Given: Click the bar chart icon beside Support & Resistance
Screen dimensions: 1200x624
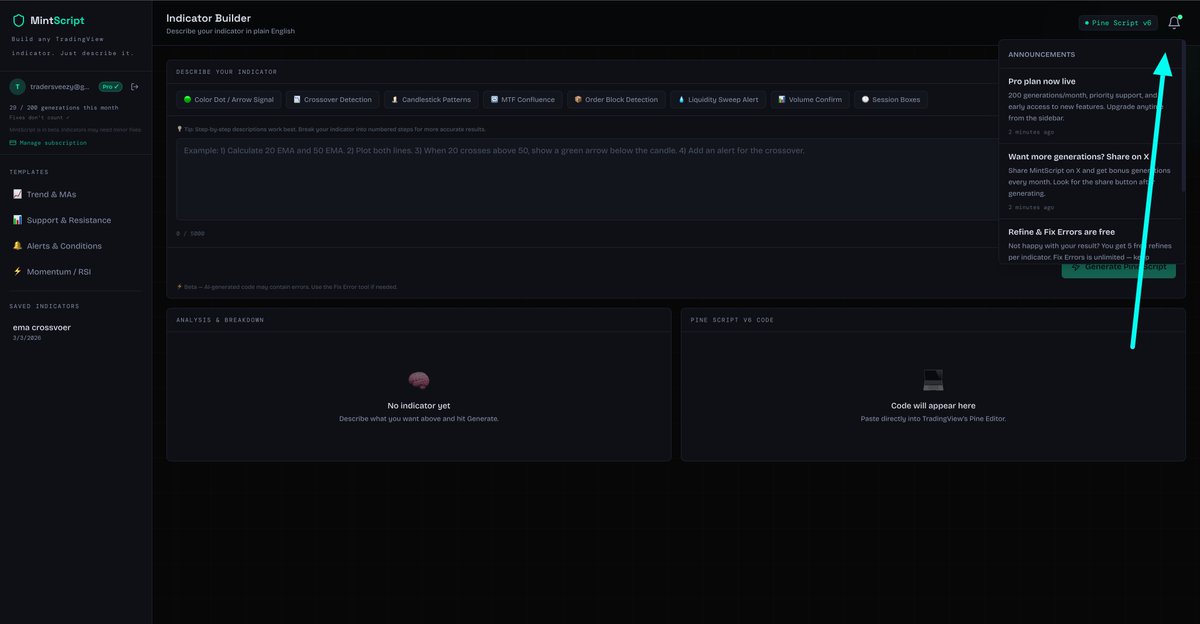Looking at the screenshot, I should click(17, 220).
